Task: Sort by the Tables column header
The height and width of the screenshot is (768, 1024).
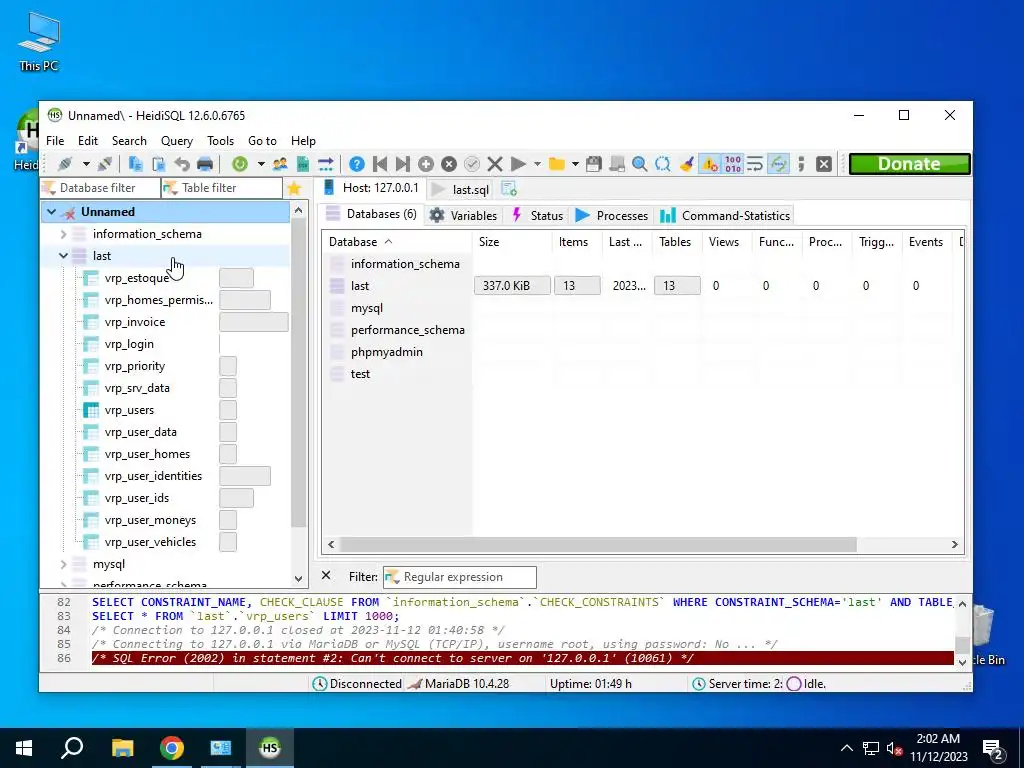Action: (x=677, y=242)
